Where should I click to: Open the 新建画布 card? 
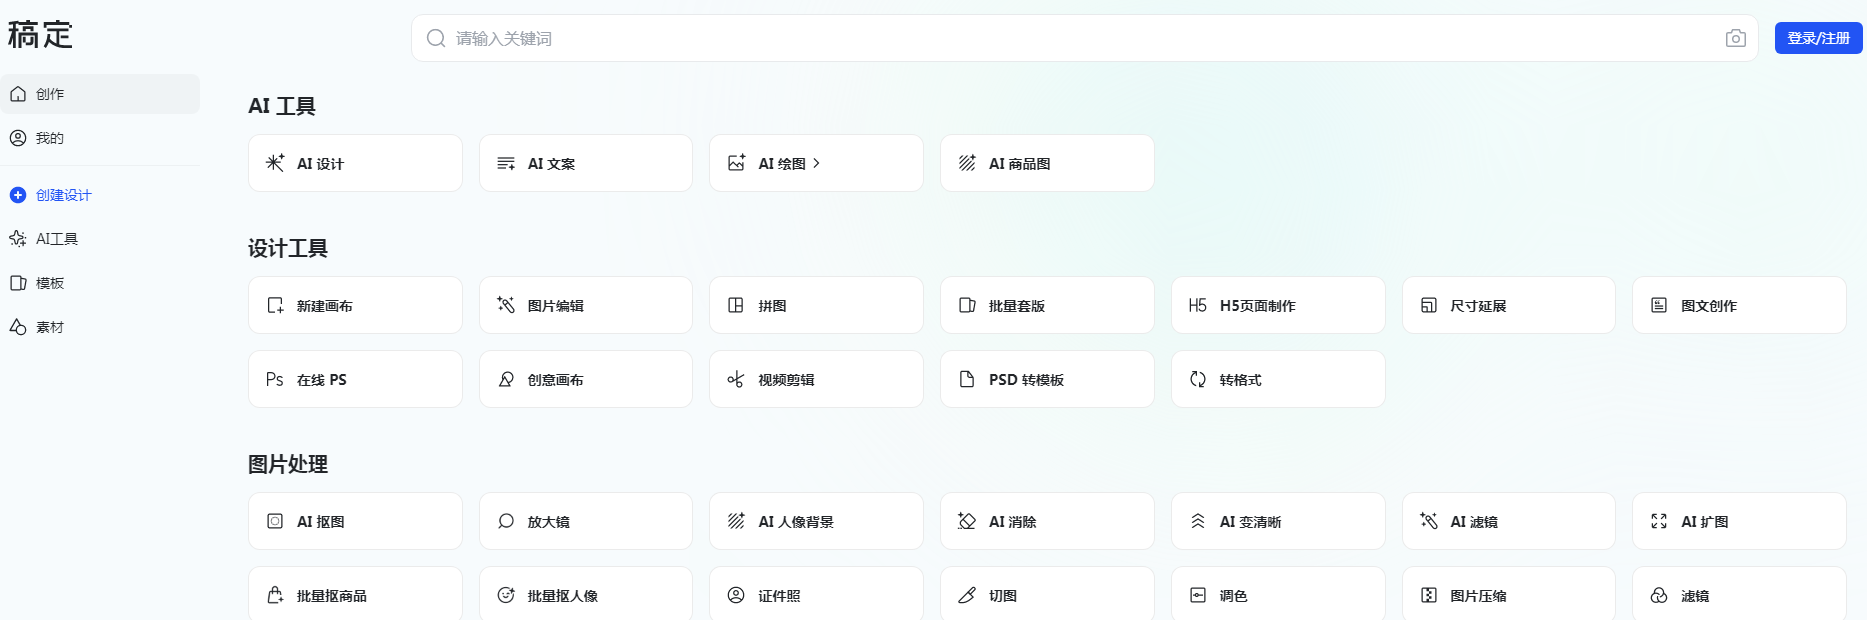pos(355,305)
